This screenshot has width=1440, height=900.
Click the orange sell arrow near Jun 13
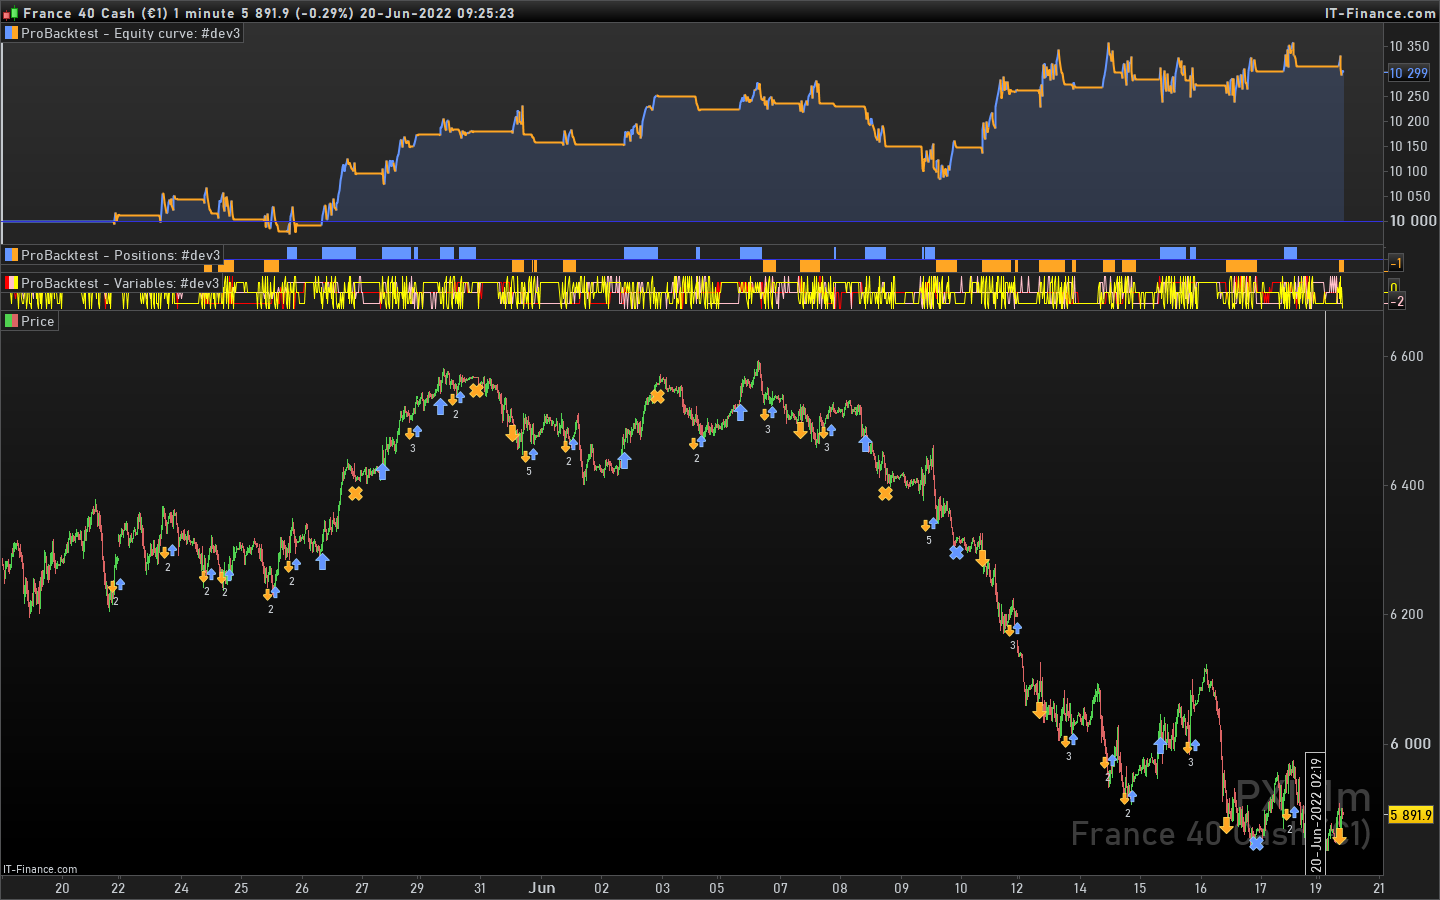point(1040,710)
